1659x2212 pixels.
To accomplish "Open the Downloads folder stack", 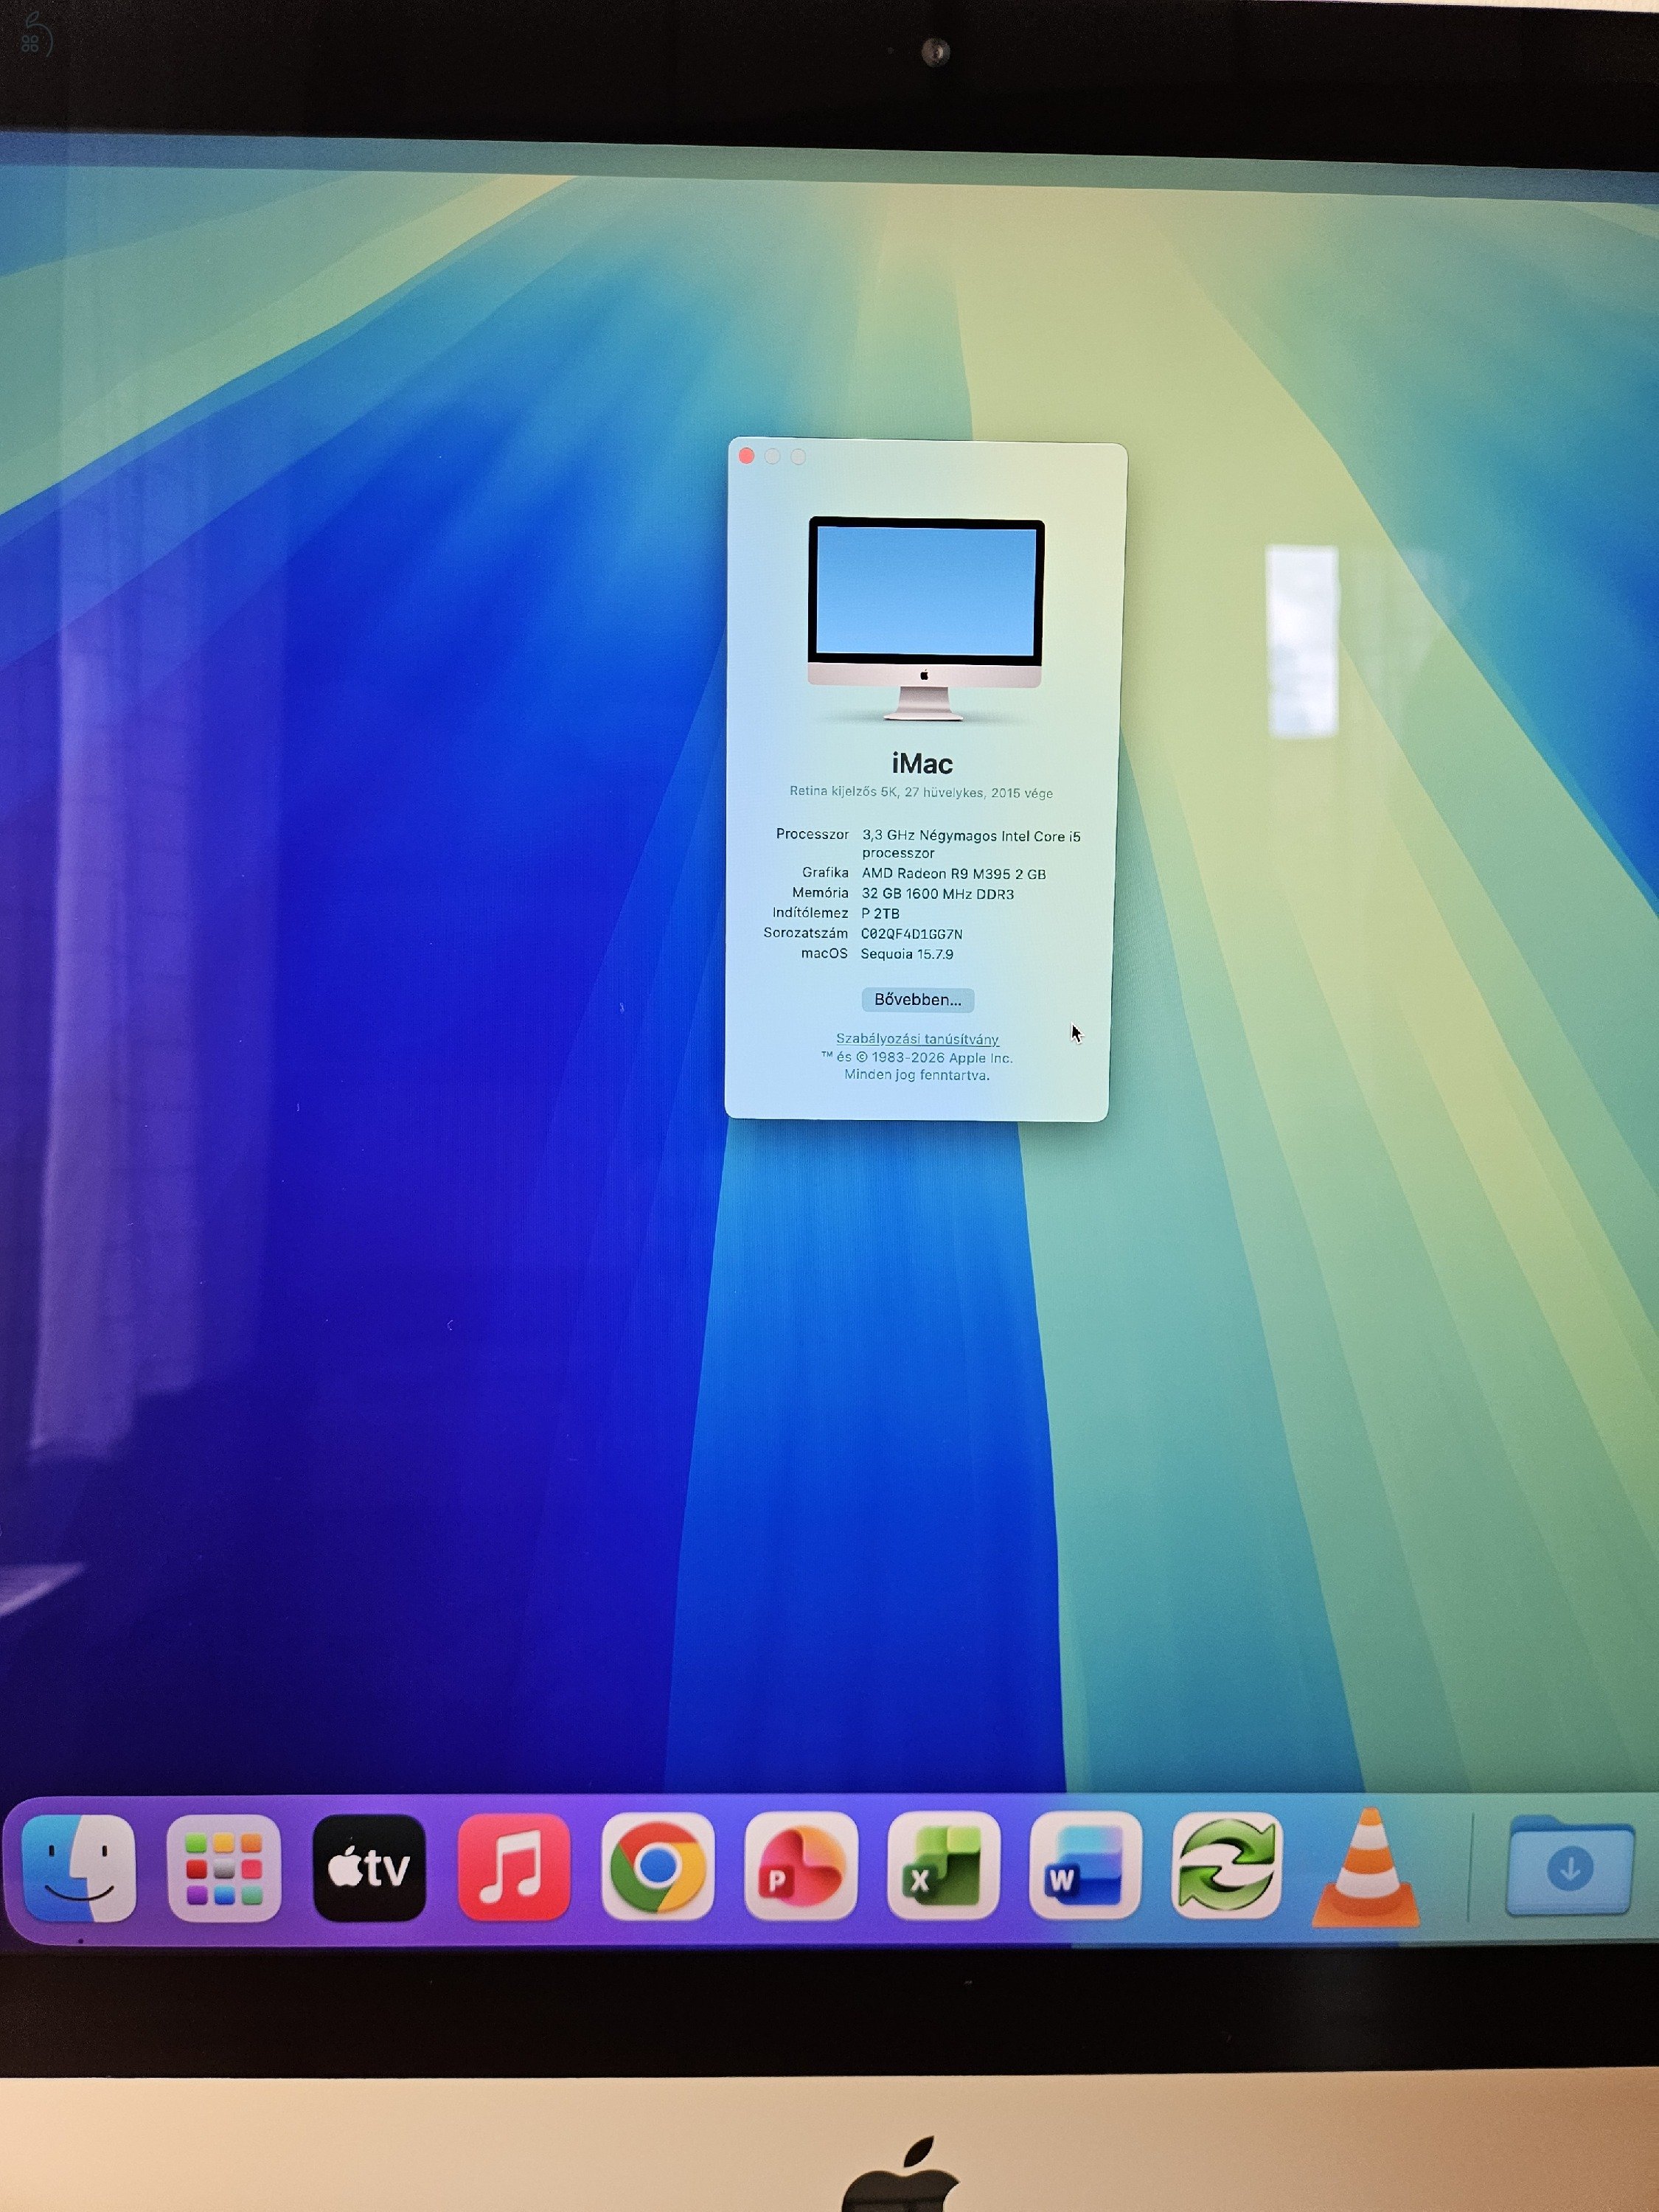I will click(1570, 1866).
